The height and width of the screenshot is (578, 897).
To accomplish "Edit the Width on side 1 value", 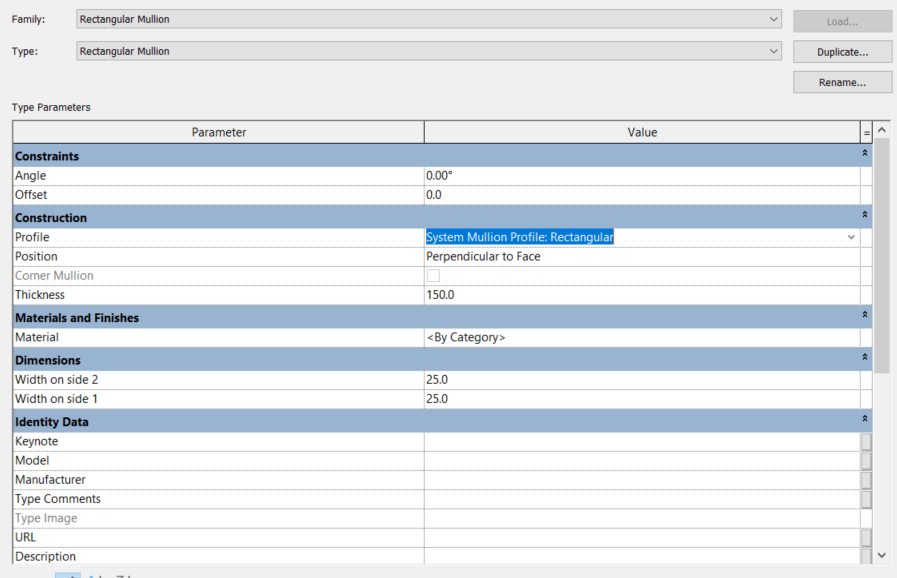I will coord(600,398).
